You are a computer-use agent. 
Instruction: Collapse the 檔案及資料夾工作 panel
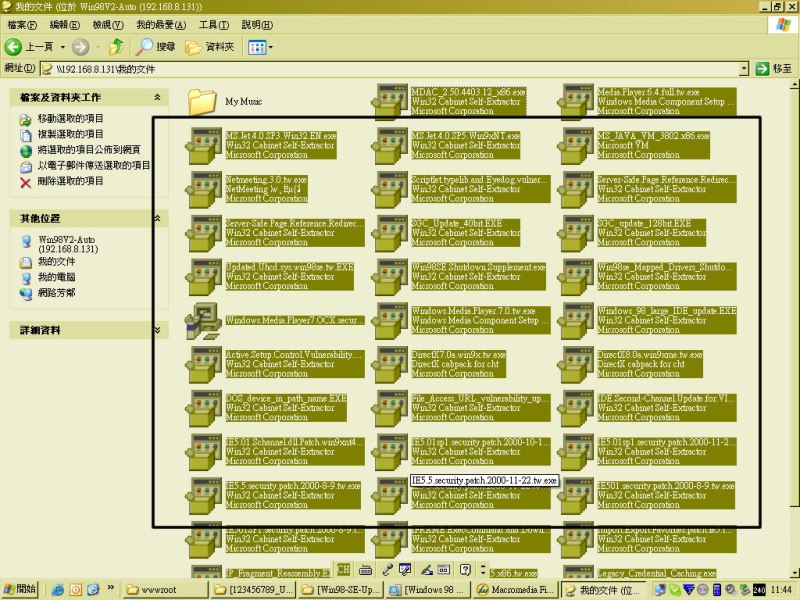pos(157,97)
